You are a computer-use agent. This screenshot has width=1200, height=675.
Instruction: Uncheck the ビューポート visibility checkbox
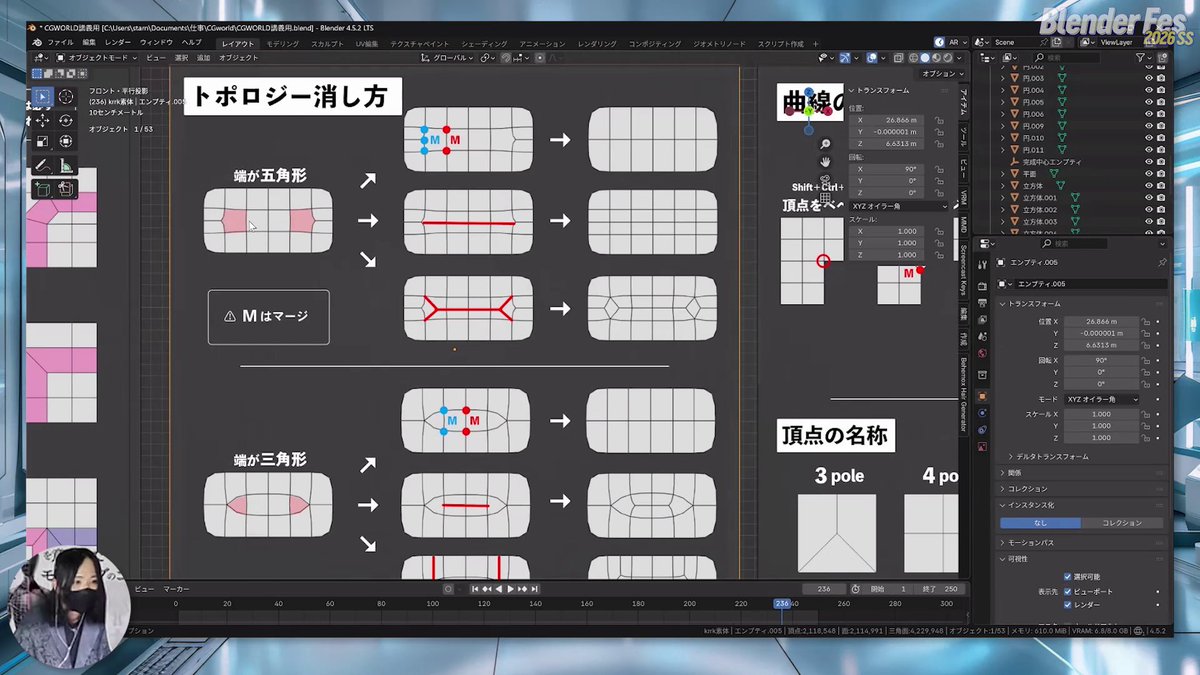[1067, 591]
